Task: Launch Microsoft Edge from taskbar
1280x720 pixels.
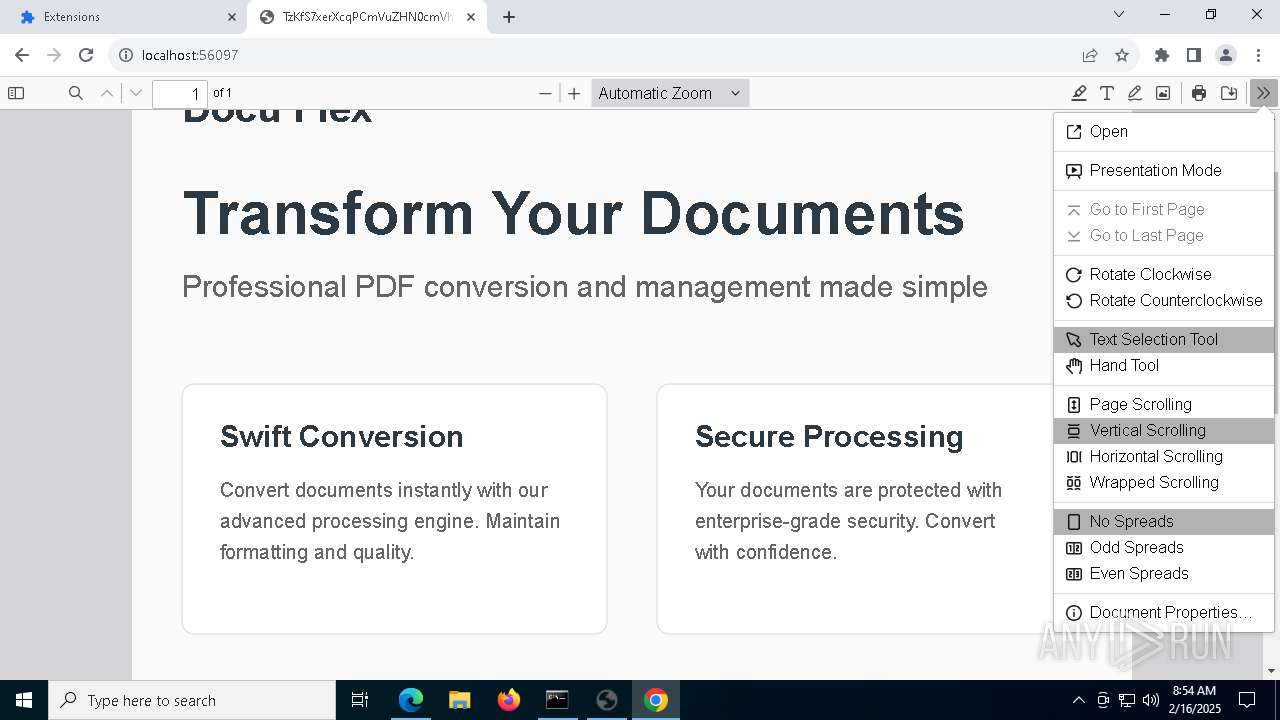Action: click(411, 700)
